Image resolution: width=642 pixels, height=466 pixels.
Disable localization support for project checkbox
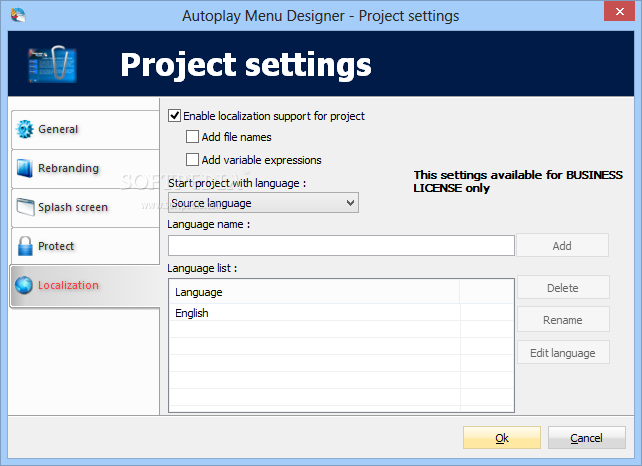(x=174, y=116)
